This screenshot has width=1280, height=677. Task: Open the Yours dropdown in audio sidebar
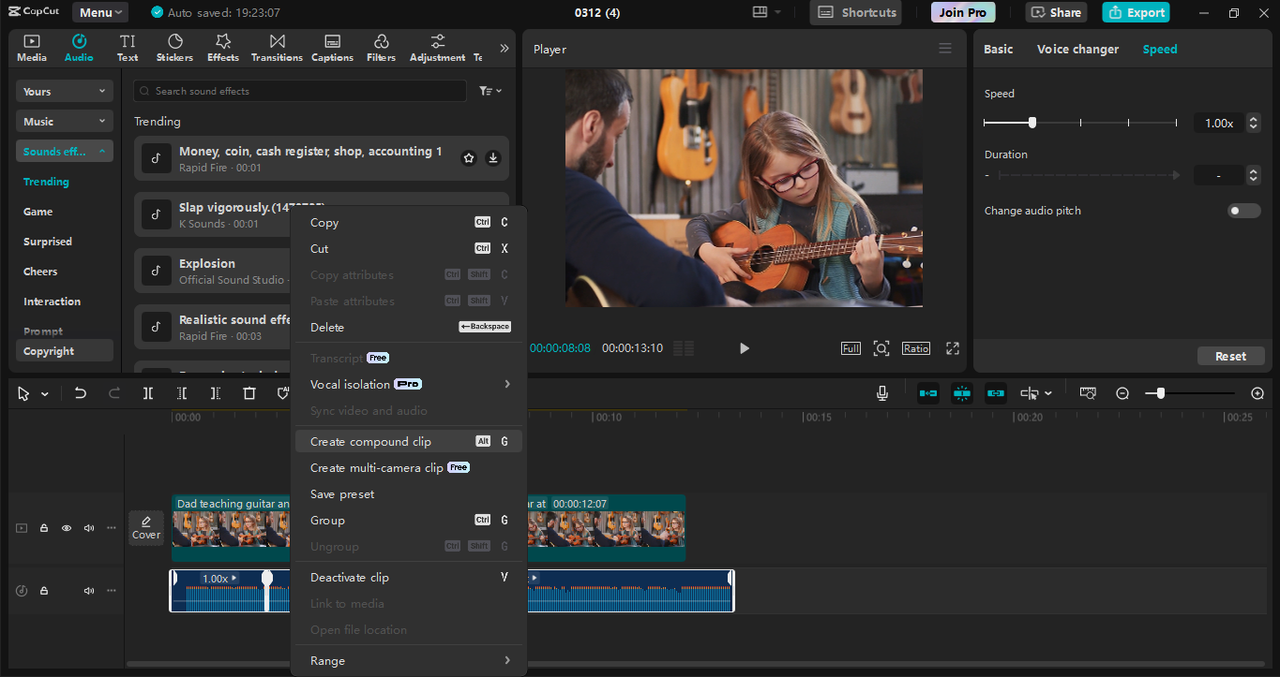click(64, 91)
